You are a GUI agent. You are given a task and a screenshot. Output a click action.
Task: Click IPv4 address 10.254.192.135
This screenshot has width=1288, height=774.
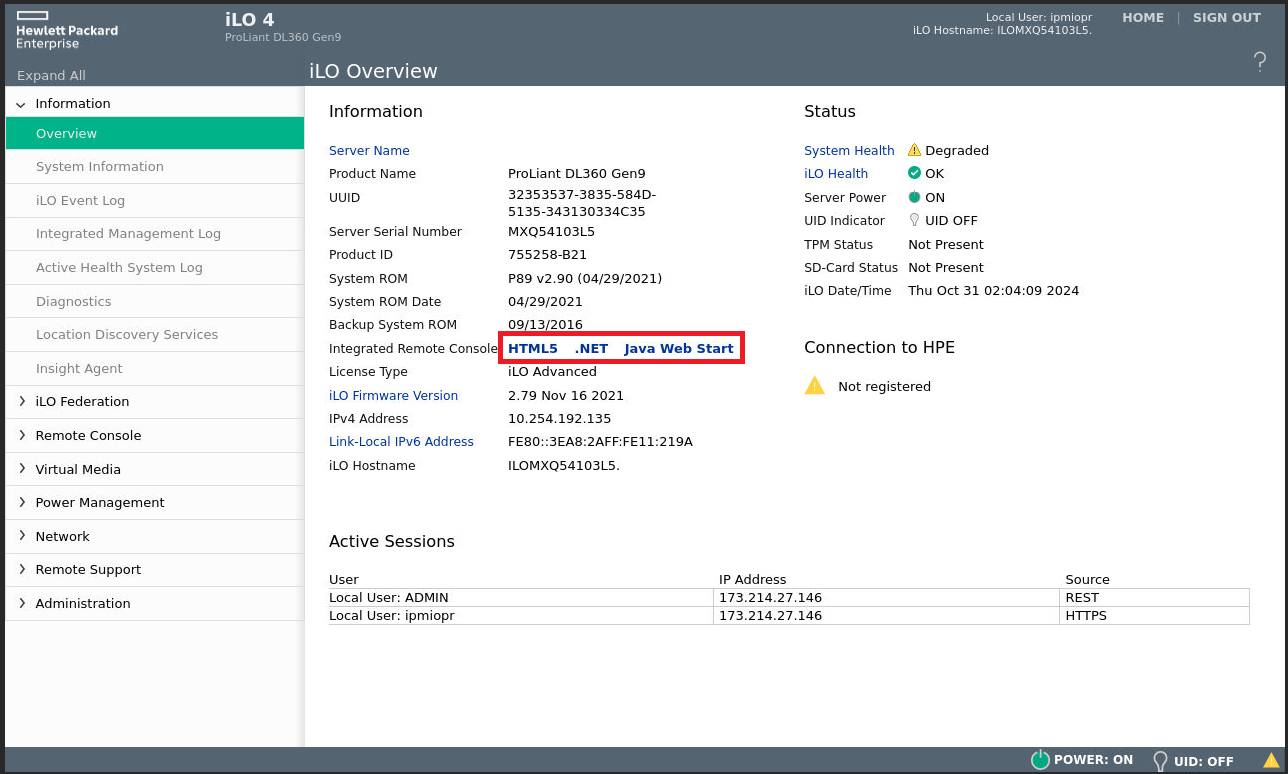559,418
